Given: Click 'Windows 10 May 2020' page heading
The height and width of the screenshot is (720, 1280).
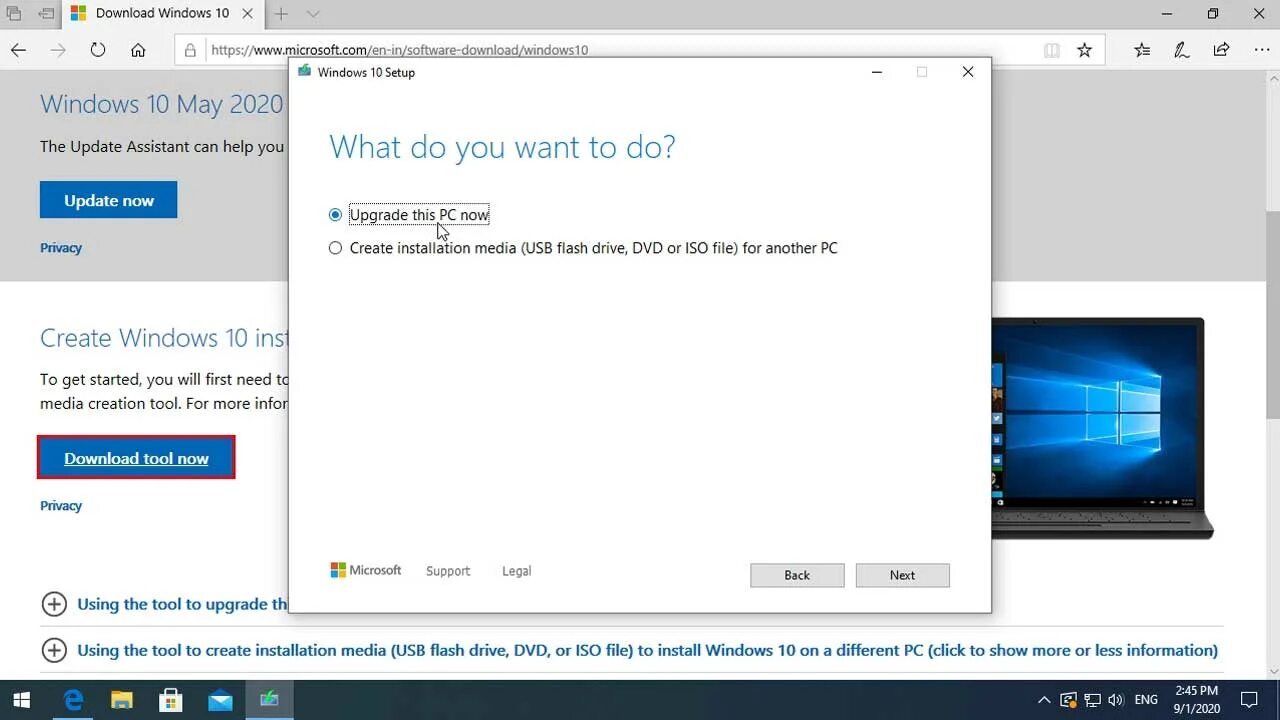Looking at the screenshot, I should (162, 104).
